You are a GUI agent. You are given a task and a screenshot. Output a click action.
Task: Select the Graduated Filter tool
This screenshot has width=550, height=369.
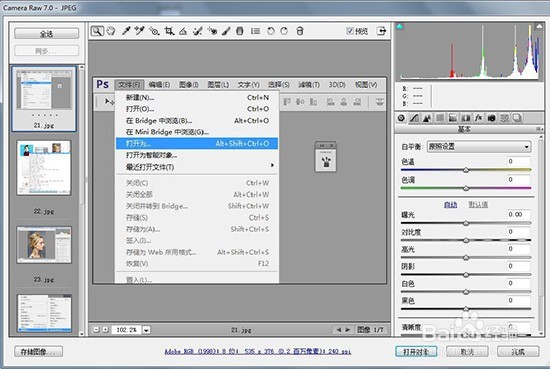(240, 31)
